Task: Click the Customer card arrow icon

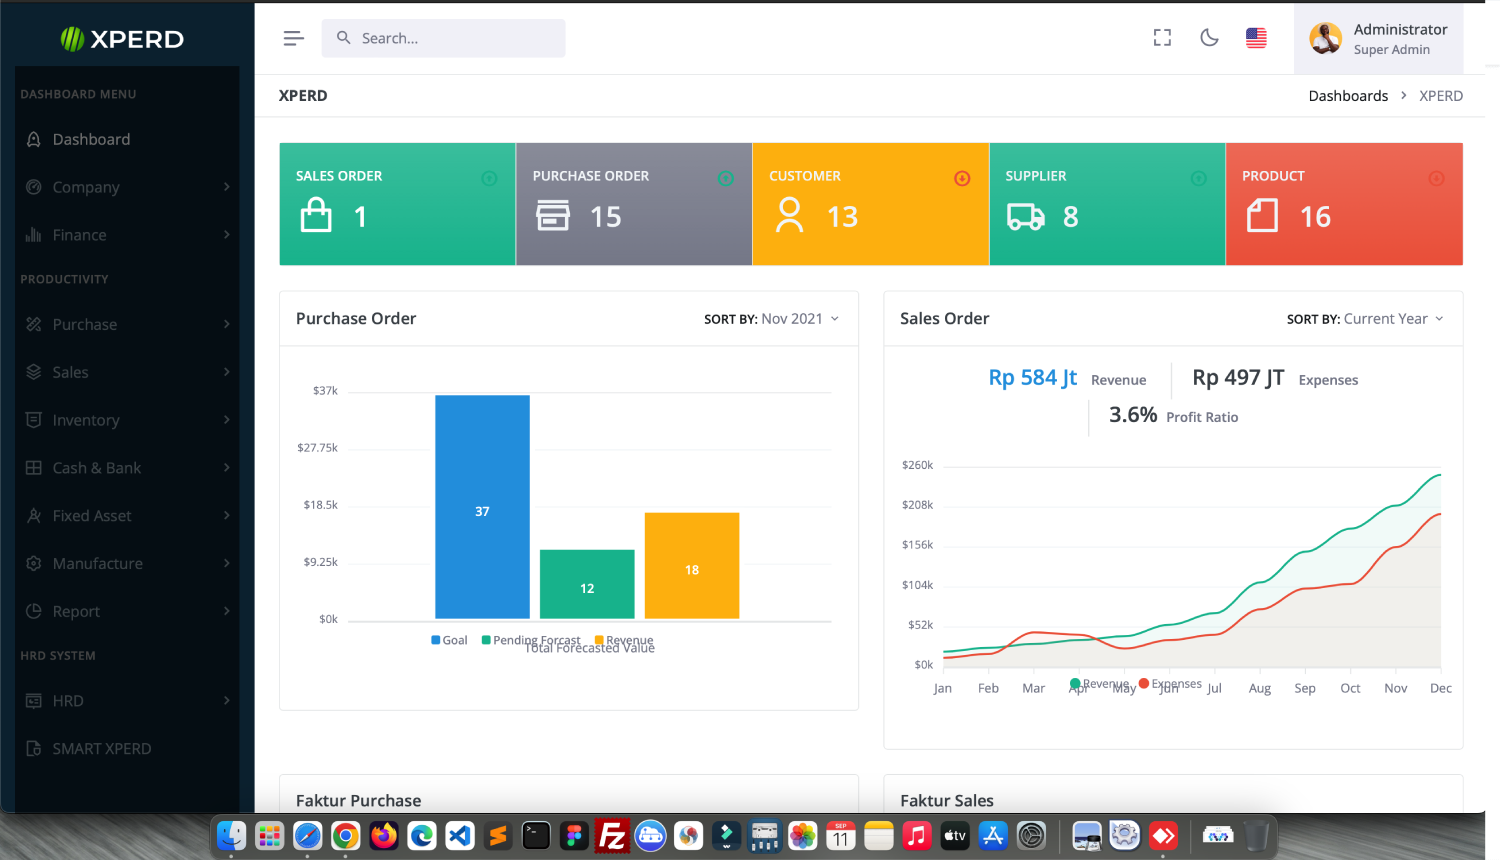Action: pyautogui.click(x=962, y=178)
